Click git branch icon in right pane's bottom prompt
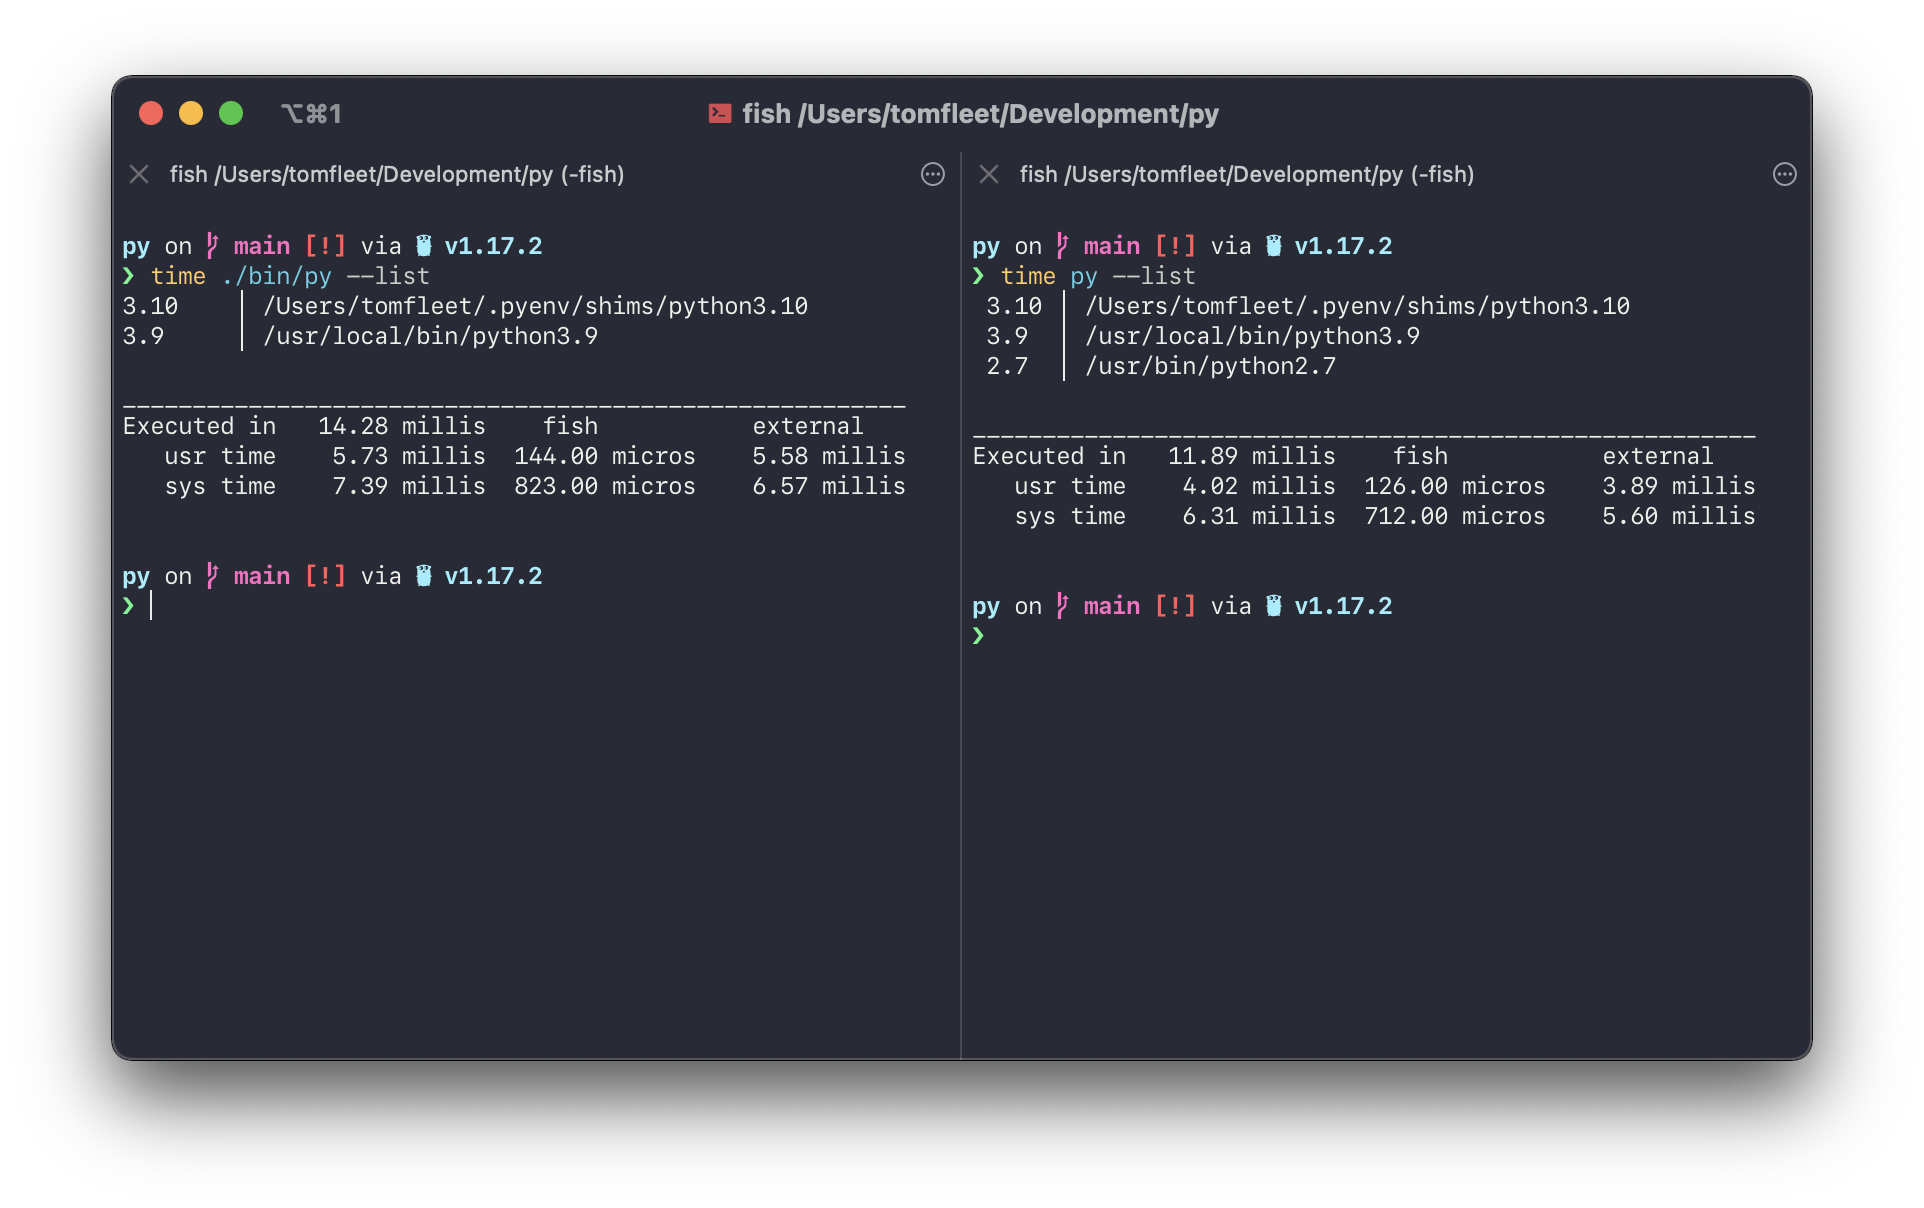 (x=1062, y=606)
